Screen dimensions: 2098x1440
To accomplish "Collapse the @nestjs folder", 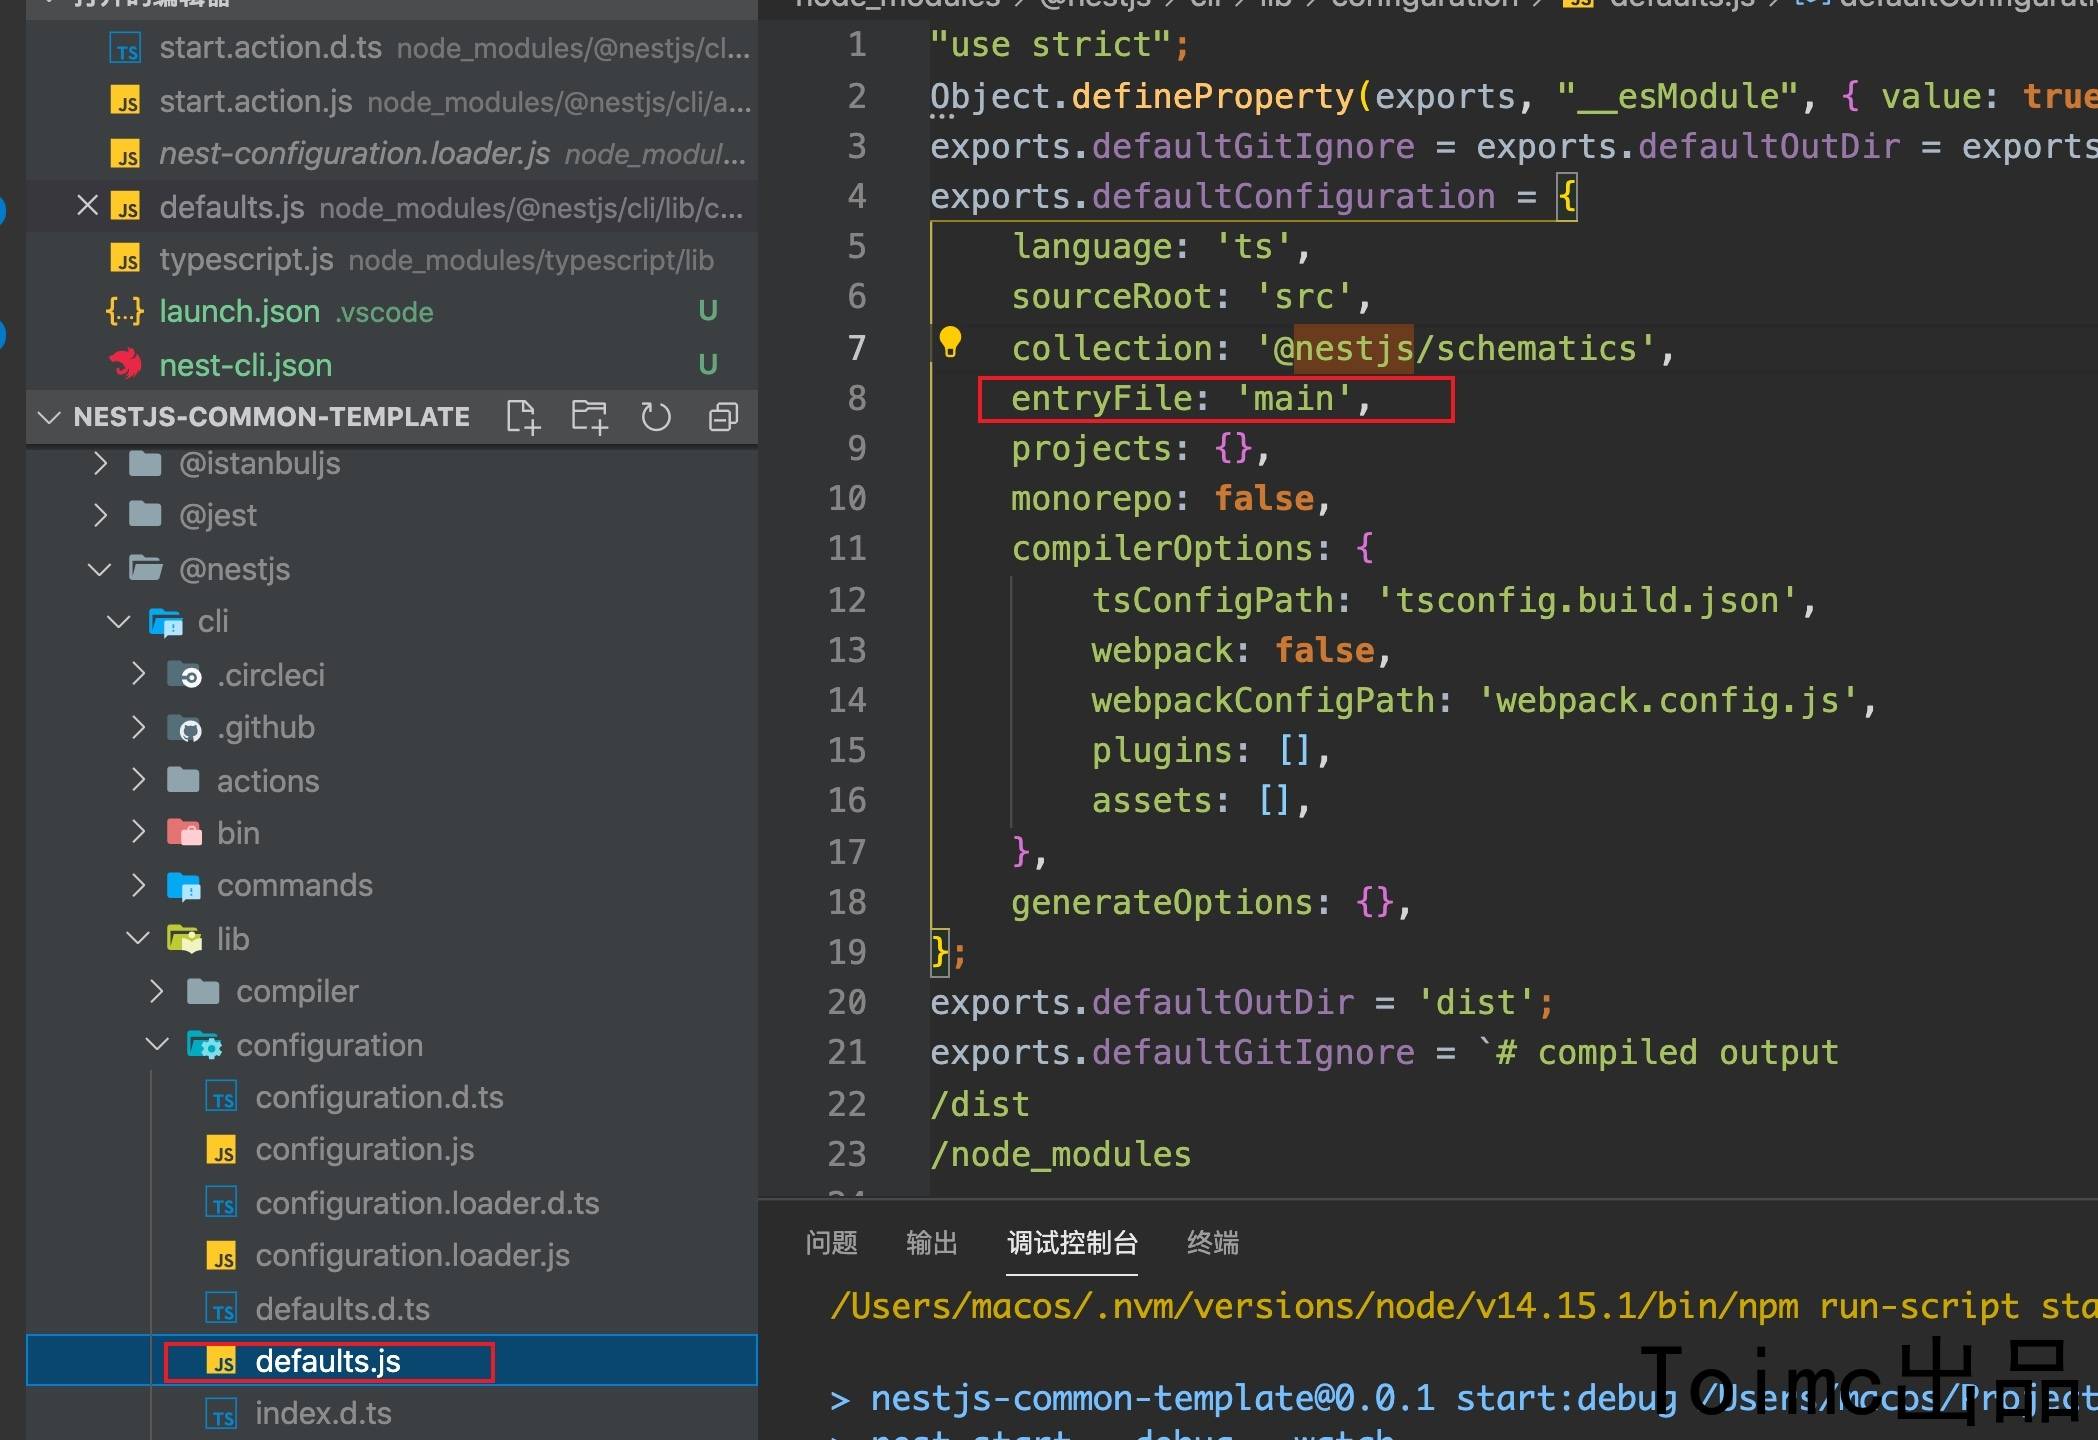I will point(99,569).
